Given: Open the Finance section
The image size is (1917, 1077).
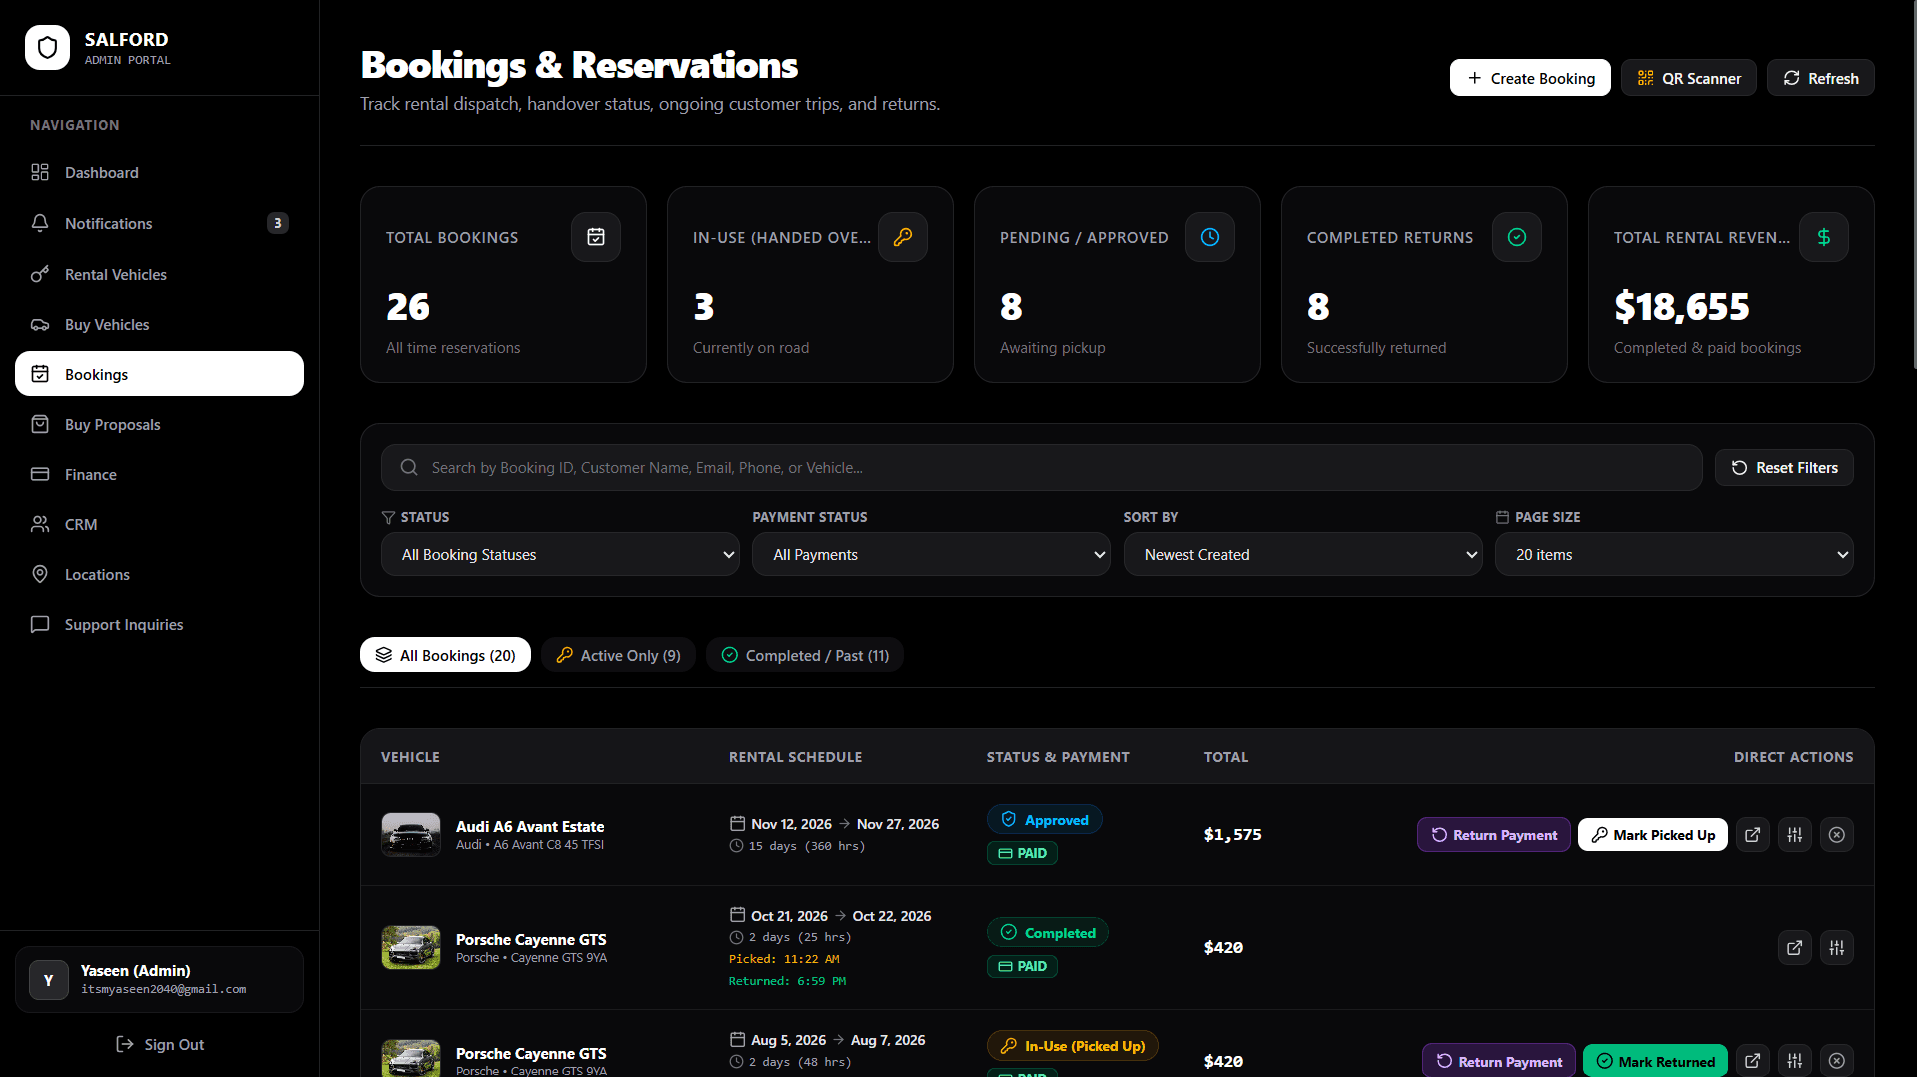Looking at the screenshot, I should pos(159,474).
